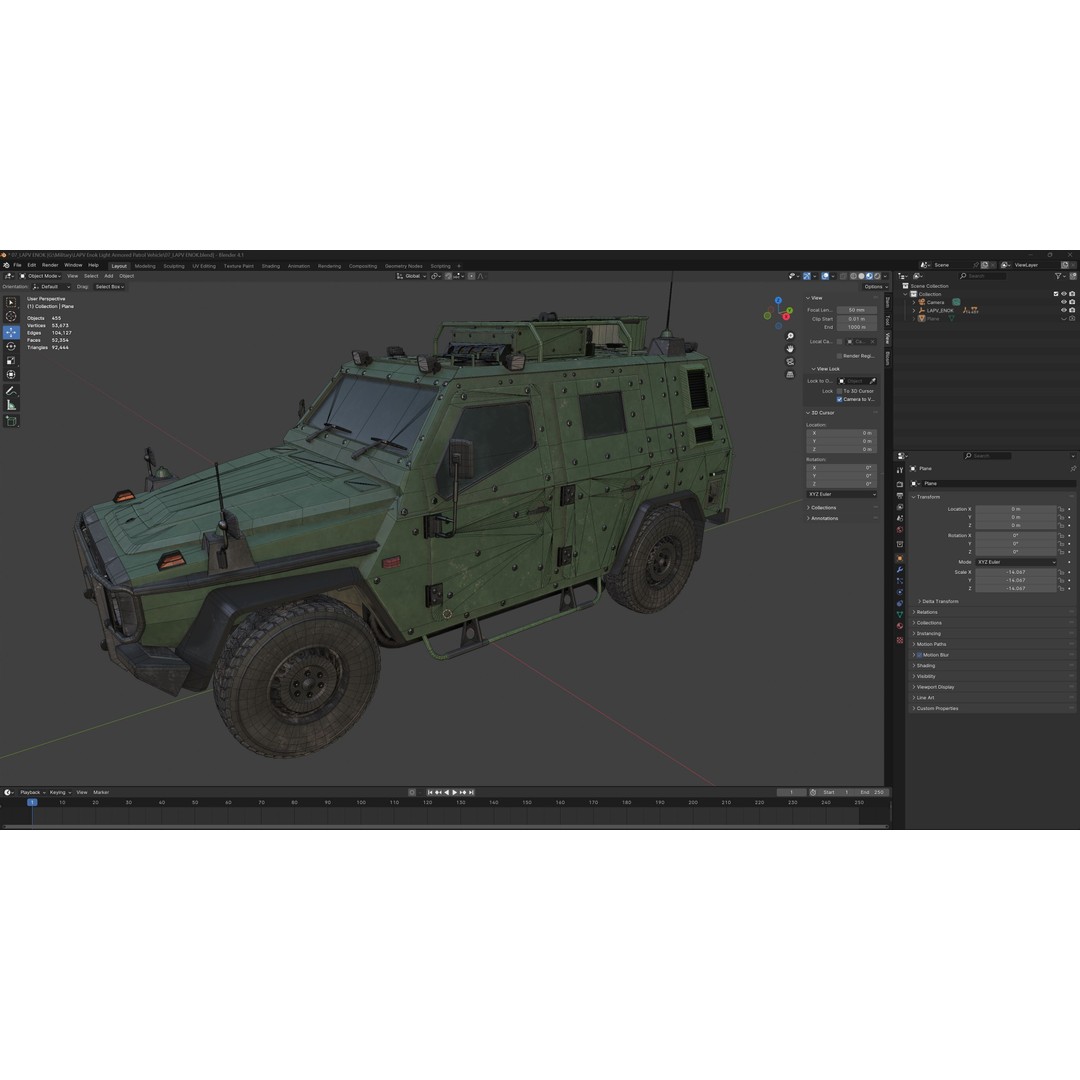Screen dimensions: 1080x1080
Task: Switch to the Shading workspace tab
Action: pos(270,265)
